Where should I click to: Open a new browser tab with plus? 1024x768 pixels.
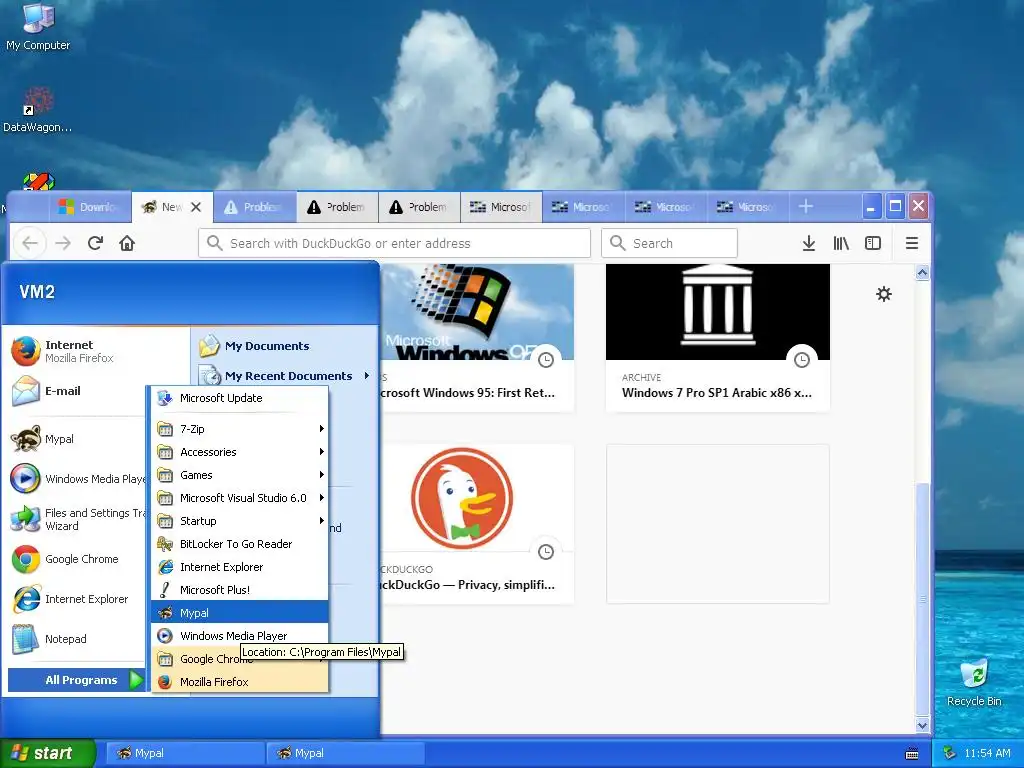click(806, 206)
